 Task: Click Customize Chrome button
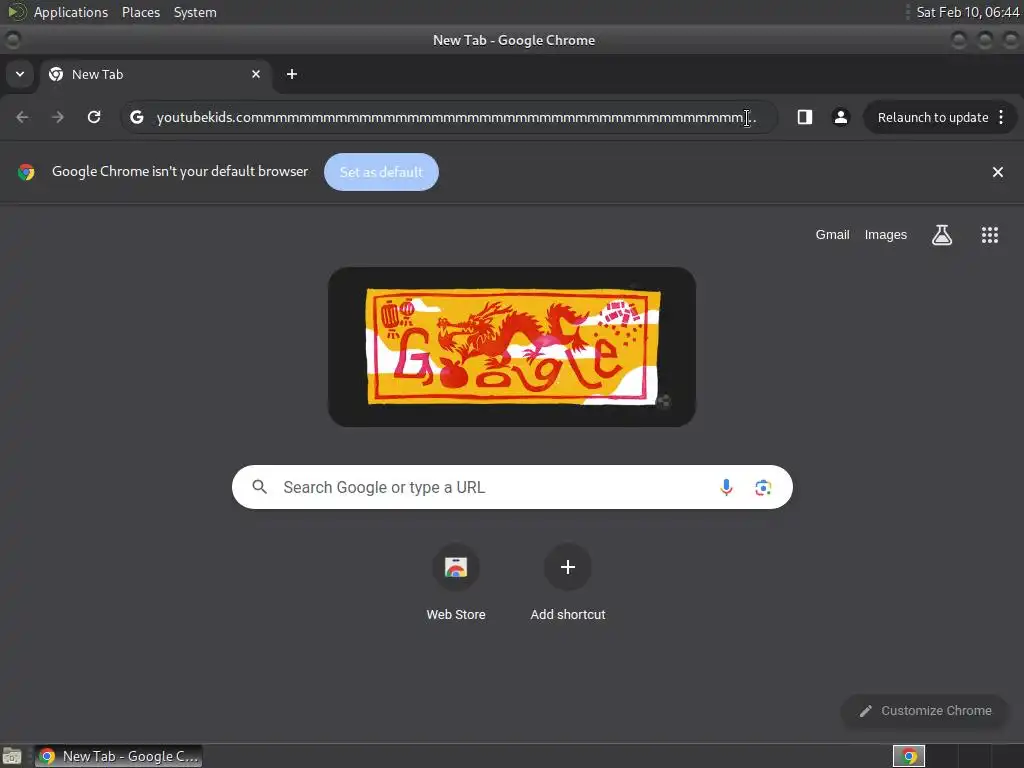click(x=925, y=711)
